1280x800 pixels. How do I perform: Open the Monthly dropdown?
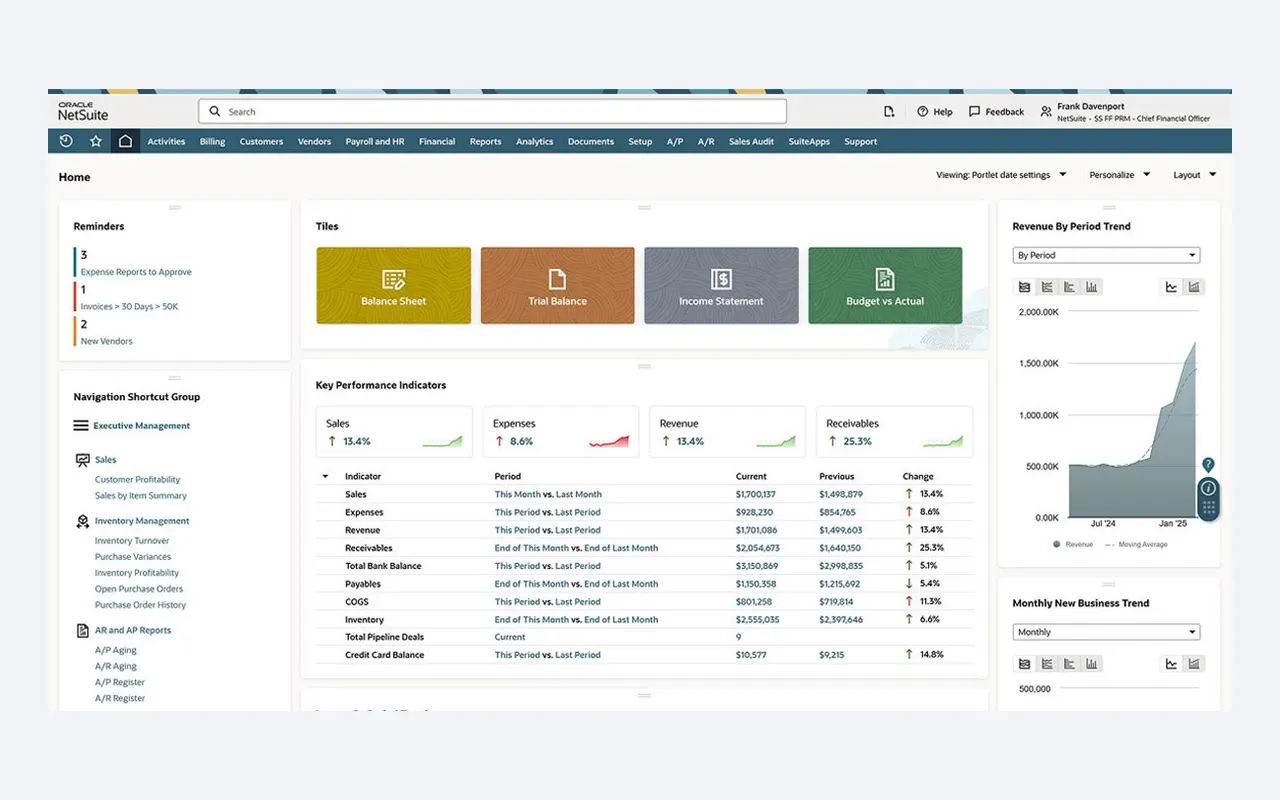(x=1106, y=632)
